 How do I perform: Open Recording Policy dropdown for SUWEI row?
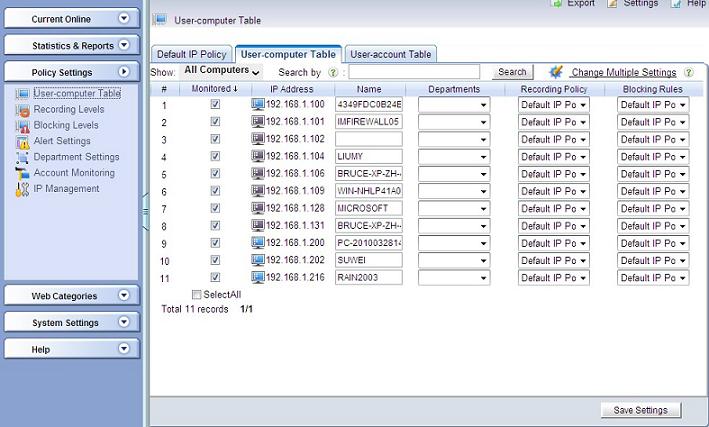point(553,260)
